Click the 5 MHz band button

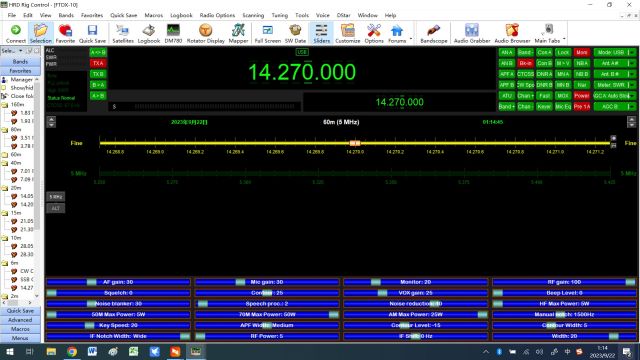[x=56, y=197]
